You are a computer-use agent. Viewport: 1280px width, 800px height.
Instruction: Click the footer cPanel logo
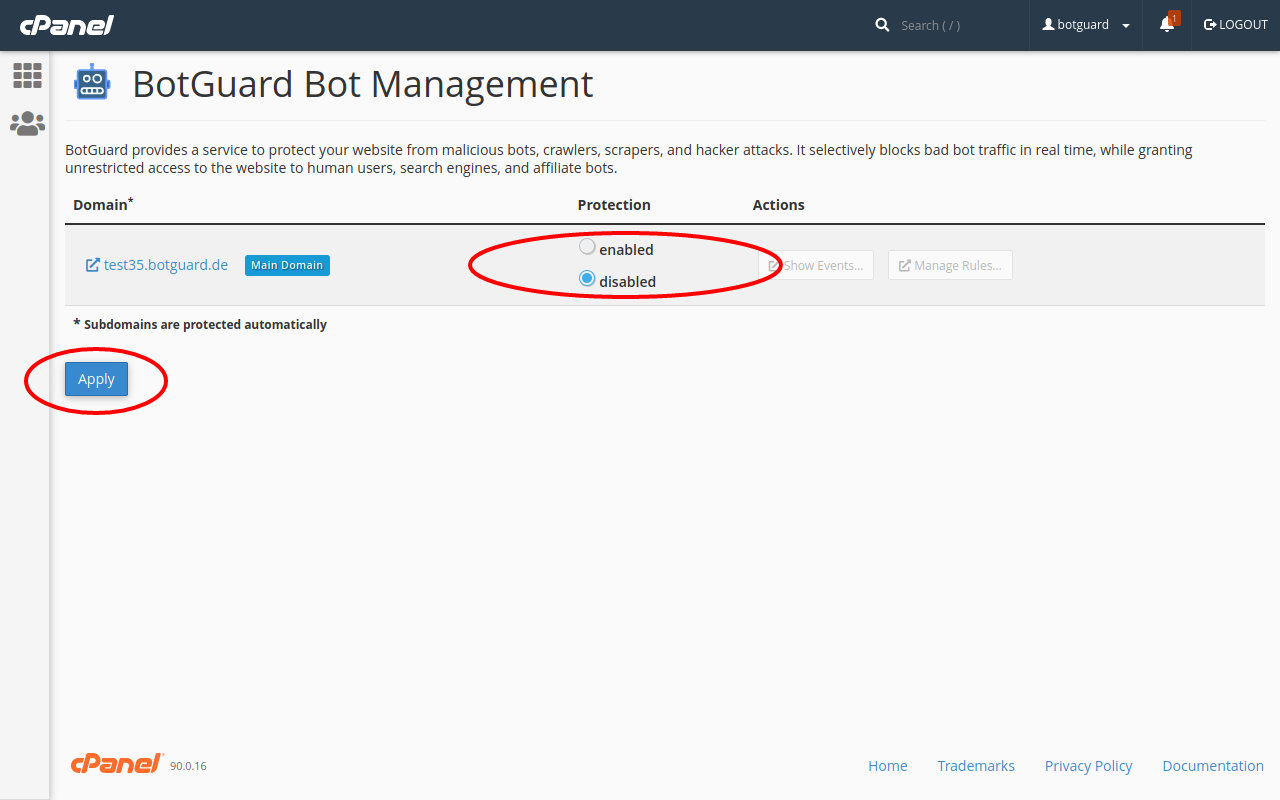[x=116, y=764]
